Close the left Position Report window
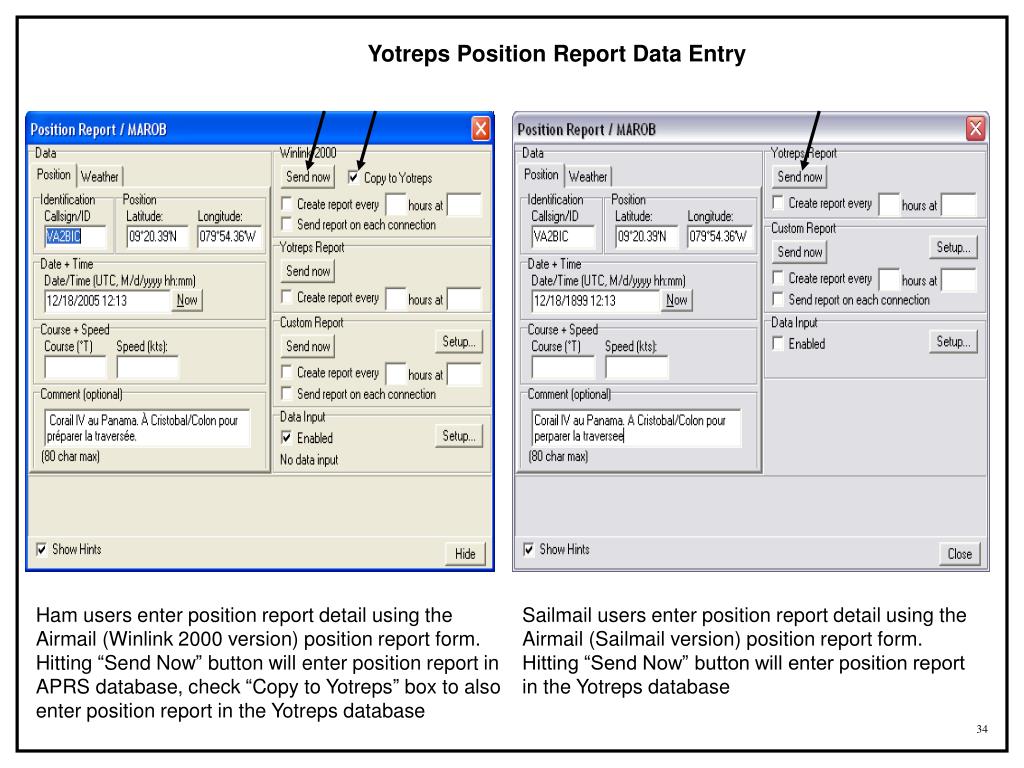 pos(481,129)
